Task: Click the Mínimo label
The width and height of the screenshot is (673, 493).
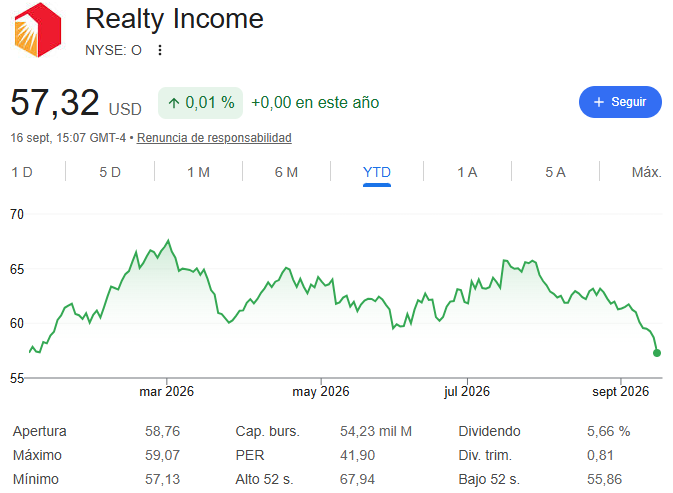Action: tap(36, 479)
